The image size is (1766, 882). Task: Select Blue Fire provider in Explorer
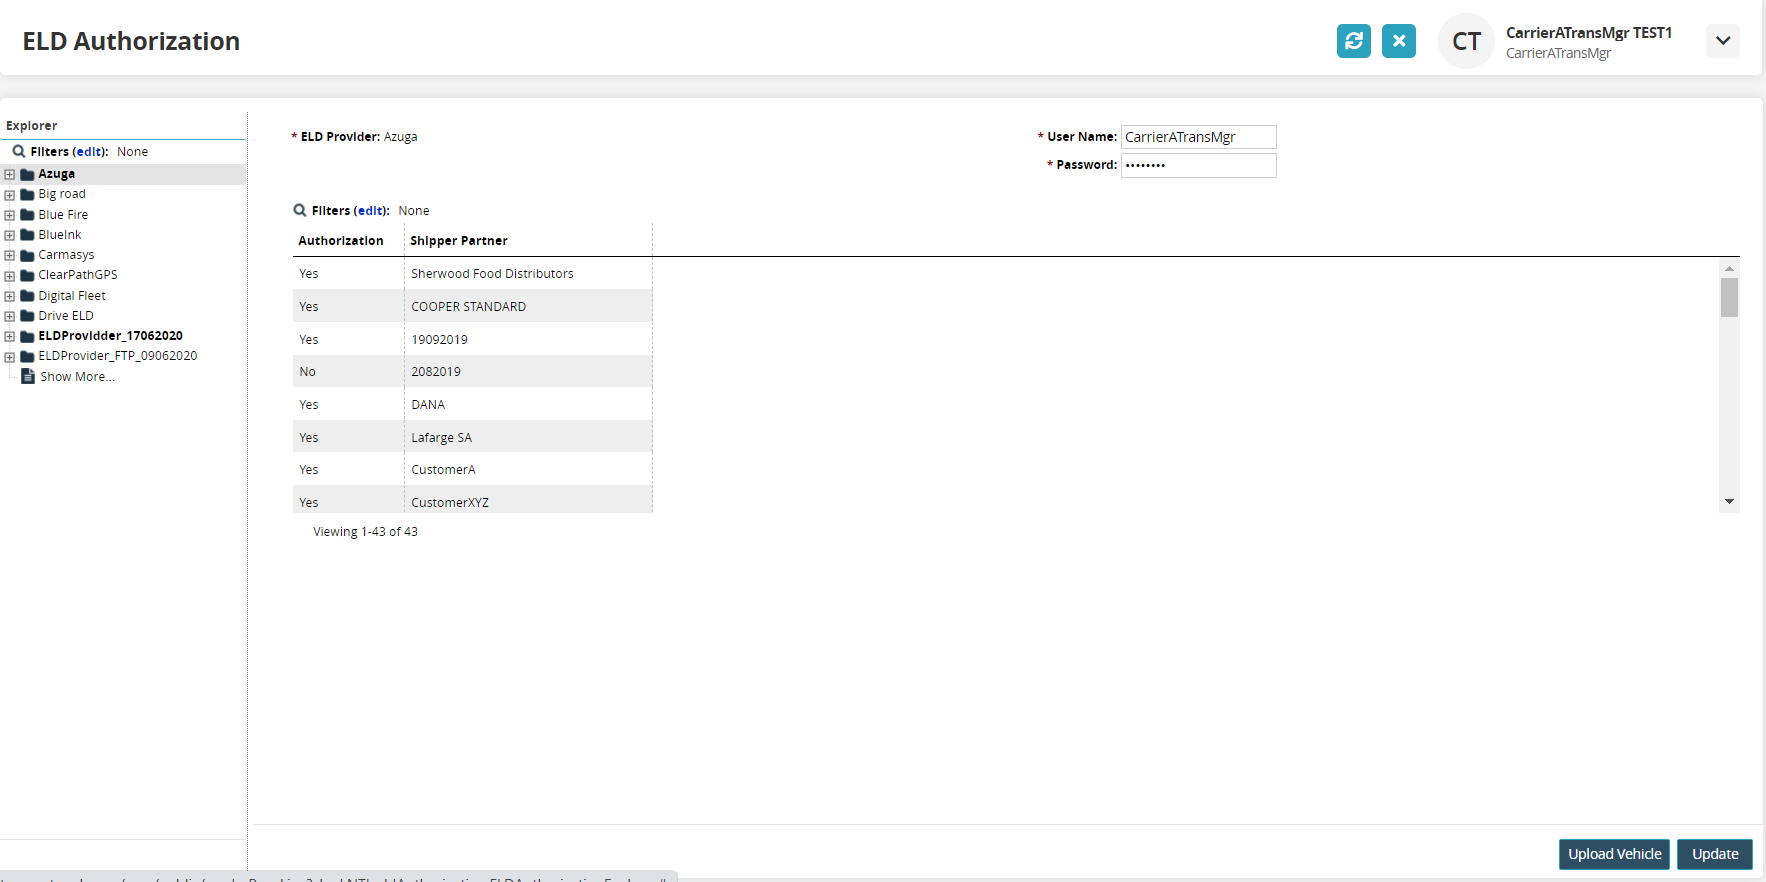[x=63, y=215]
